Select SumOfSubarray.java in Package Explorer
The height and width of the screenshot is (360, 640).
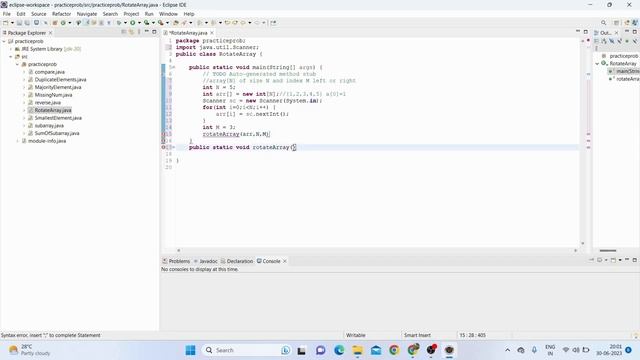[57, 133]
